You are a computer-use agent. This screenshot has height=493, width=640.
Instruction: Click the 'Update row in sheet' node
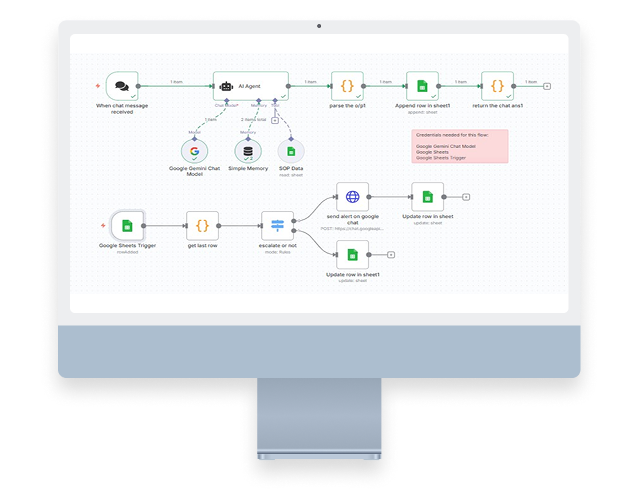click(x=427, y=197)
